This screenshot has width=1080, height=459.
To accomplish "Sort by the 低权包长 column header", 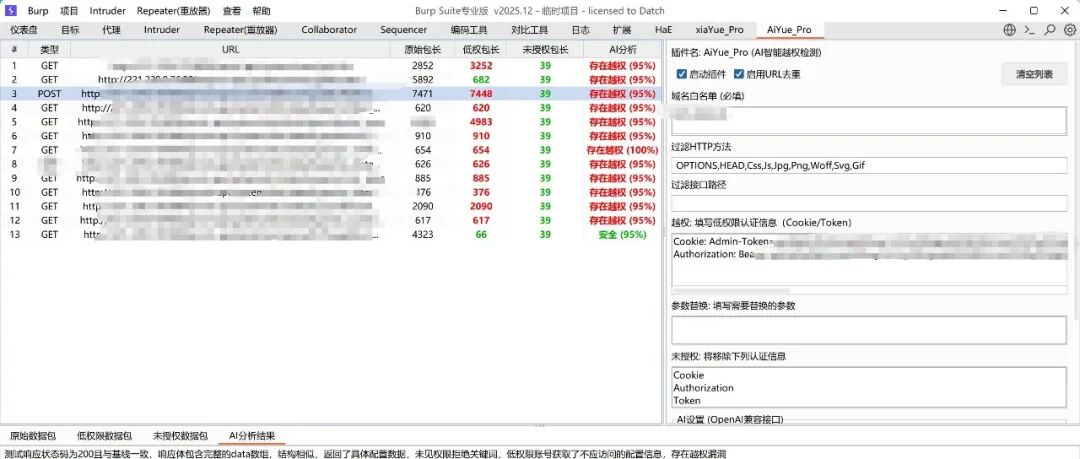I will [x=480, y=50].
